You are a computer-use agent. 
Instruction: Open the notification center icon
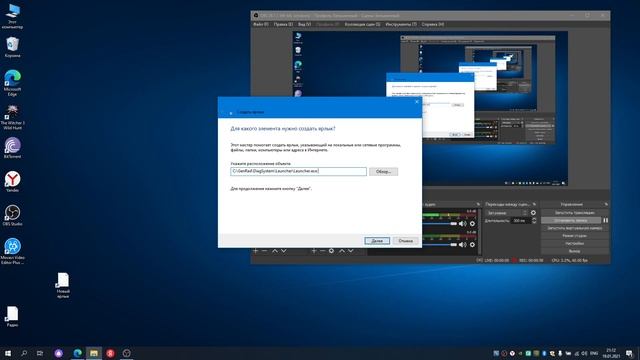629,353
